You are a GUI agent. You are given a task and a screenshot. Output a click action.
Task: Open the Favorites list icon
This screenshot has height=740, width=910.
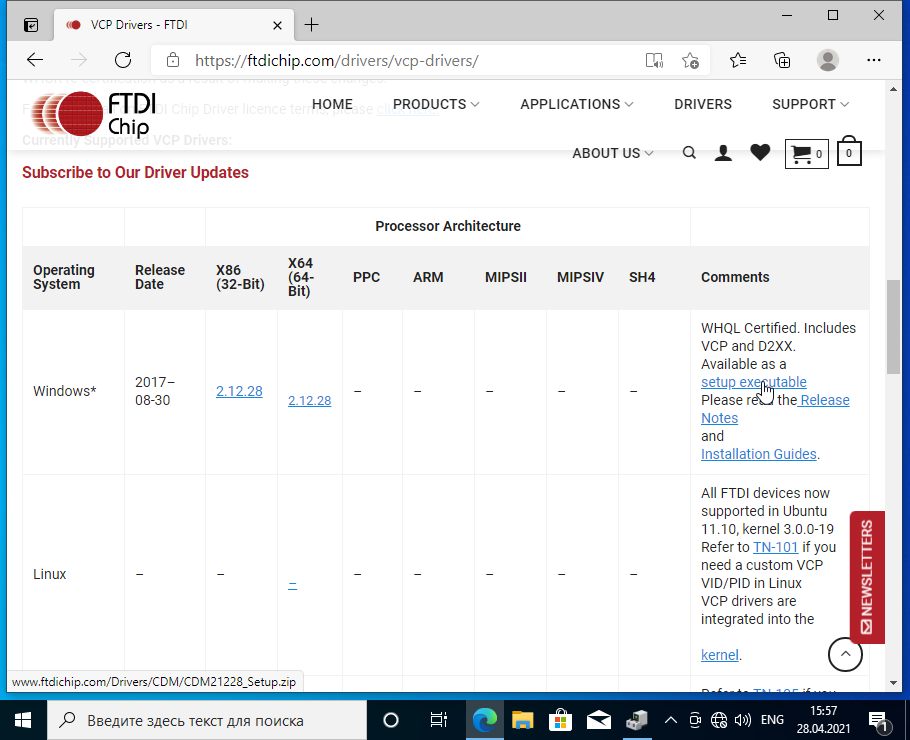tap(738, 60)
